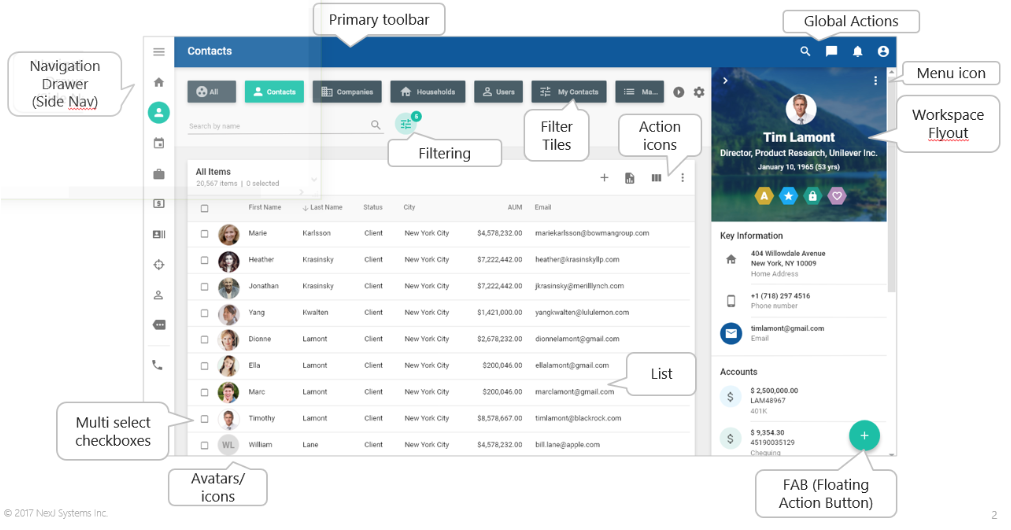The width and height of the screenshot is (1011, 530).
Task: Click the orange hexagon 'A' badge
Action: 764,195
